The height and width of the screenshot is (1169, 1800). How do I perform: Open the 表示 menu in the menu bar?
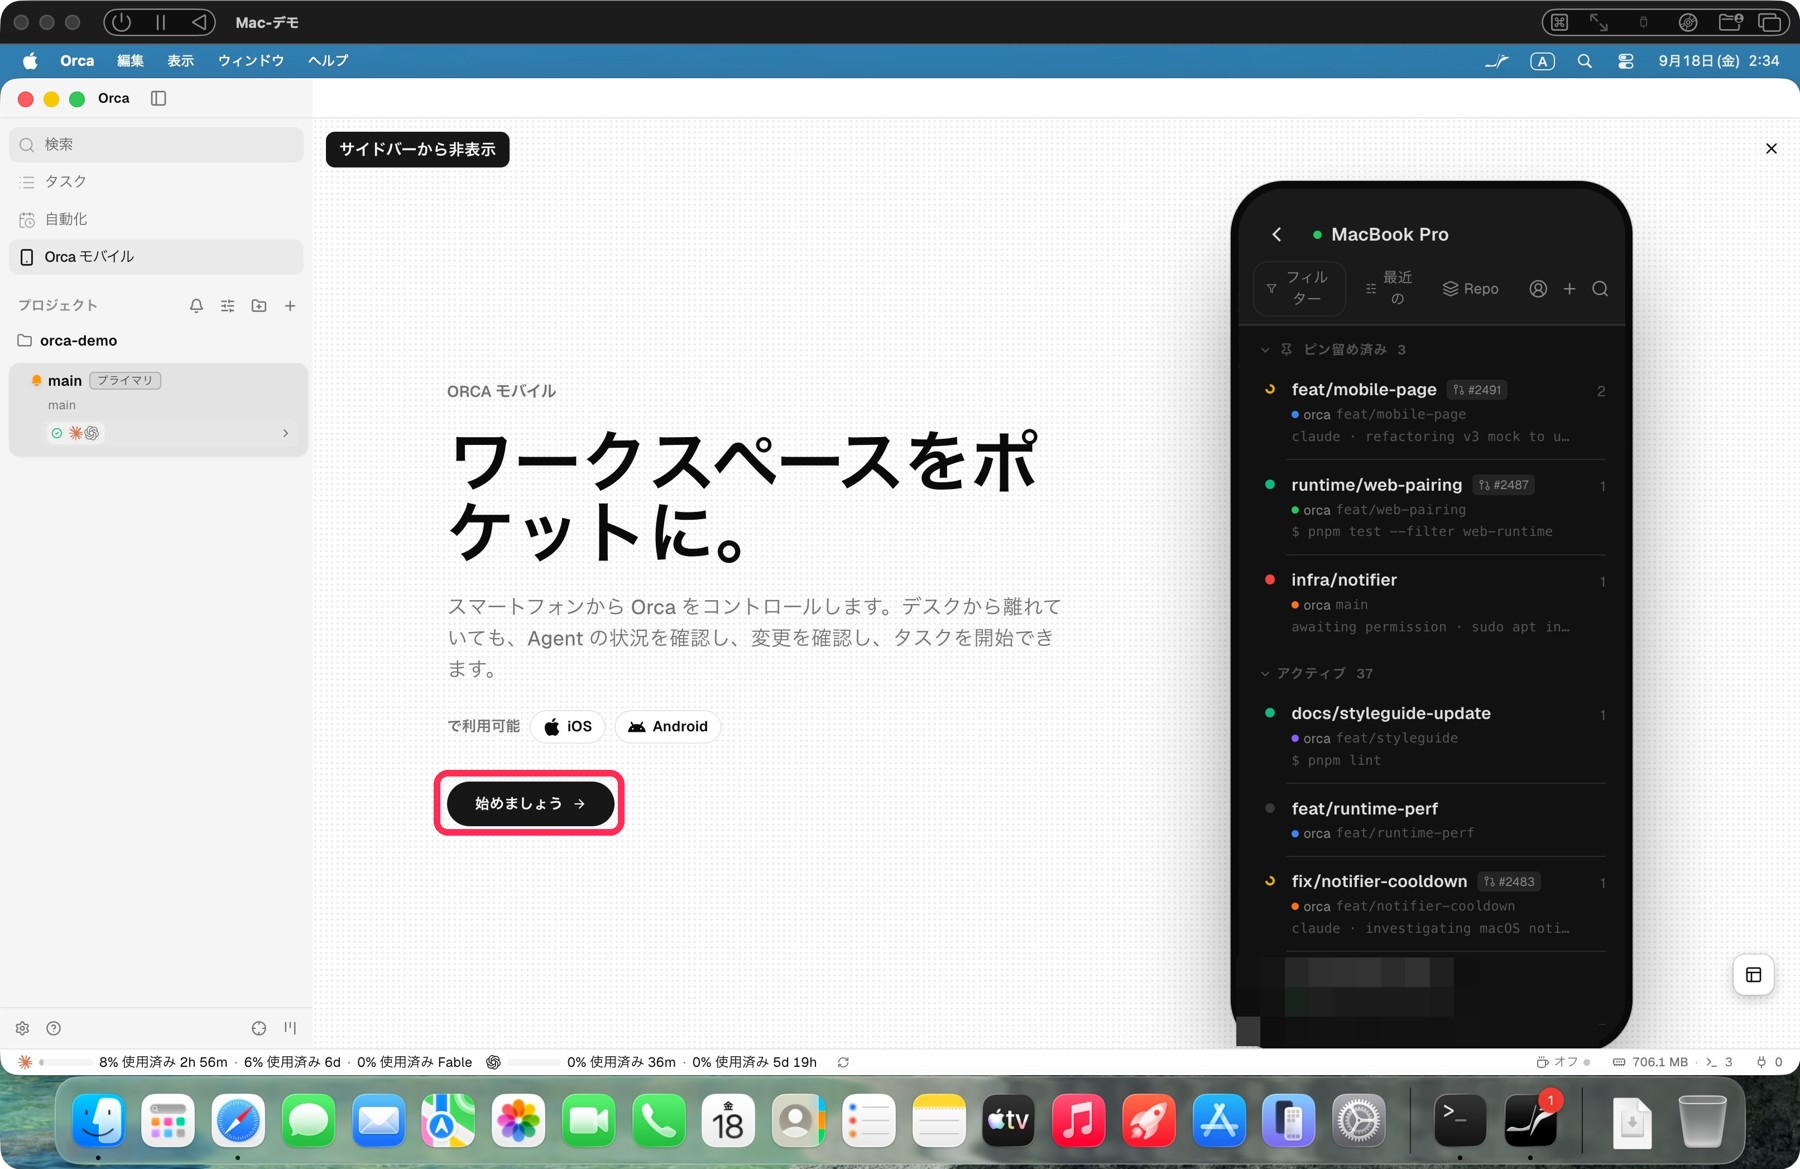181,61
